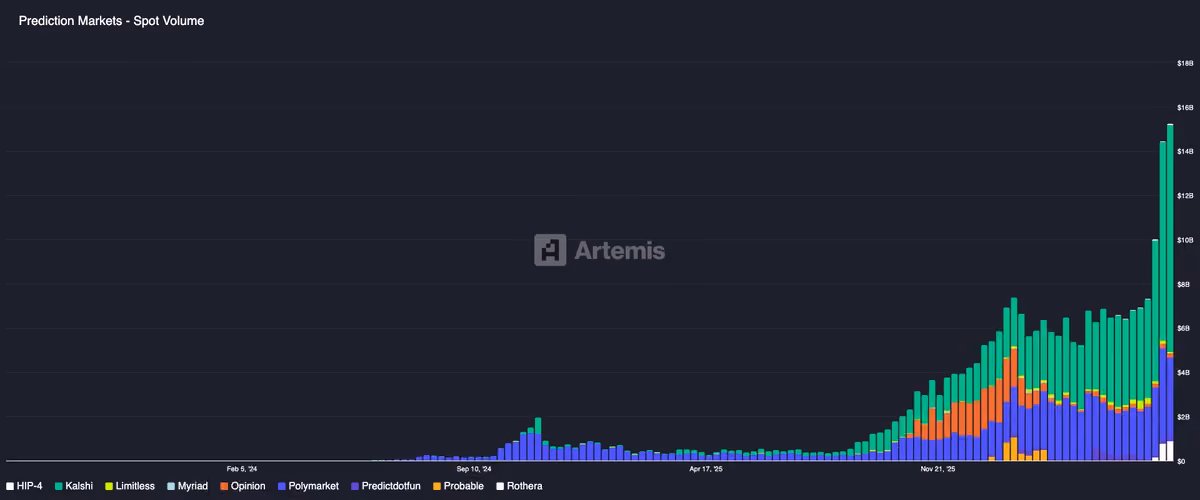Image resolution: width=1200 pixels, height=500 pixels.
Task: Click the $14B y-axis label
Action: [x=1185, y=151]
